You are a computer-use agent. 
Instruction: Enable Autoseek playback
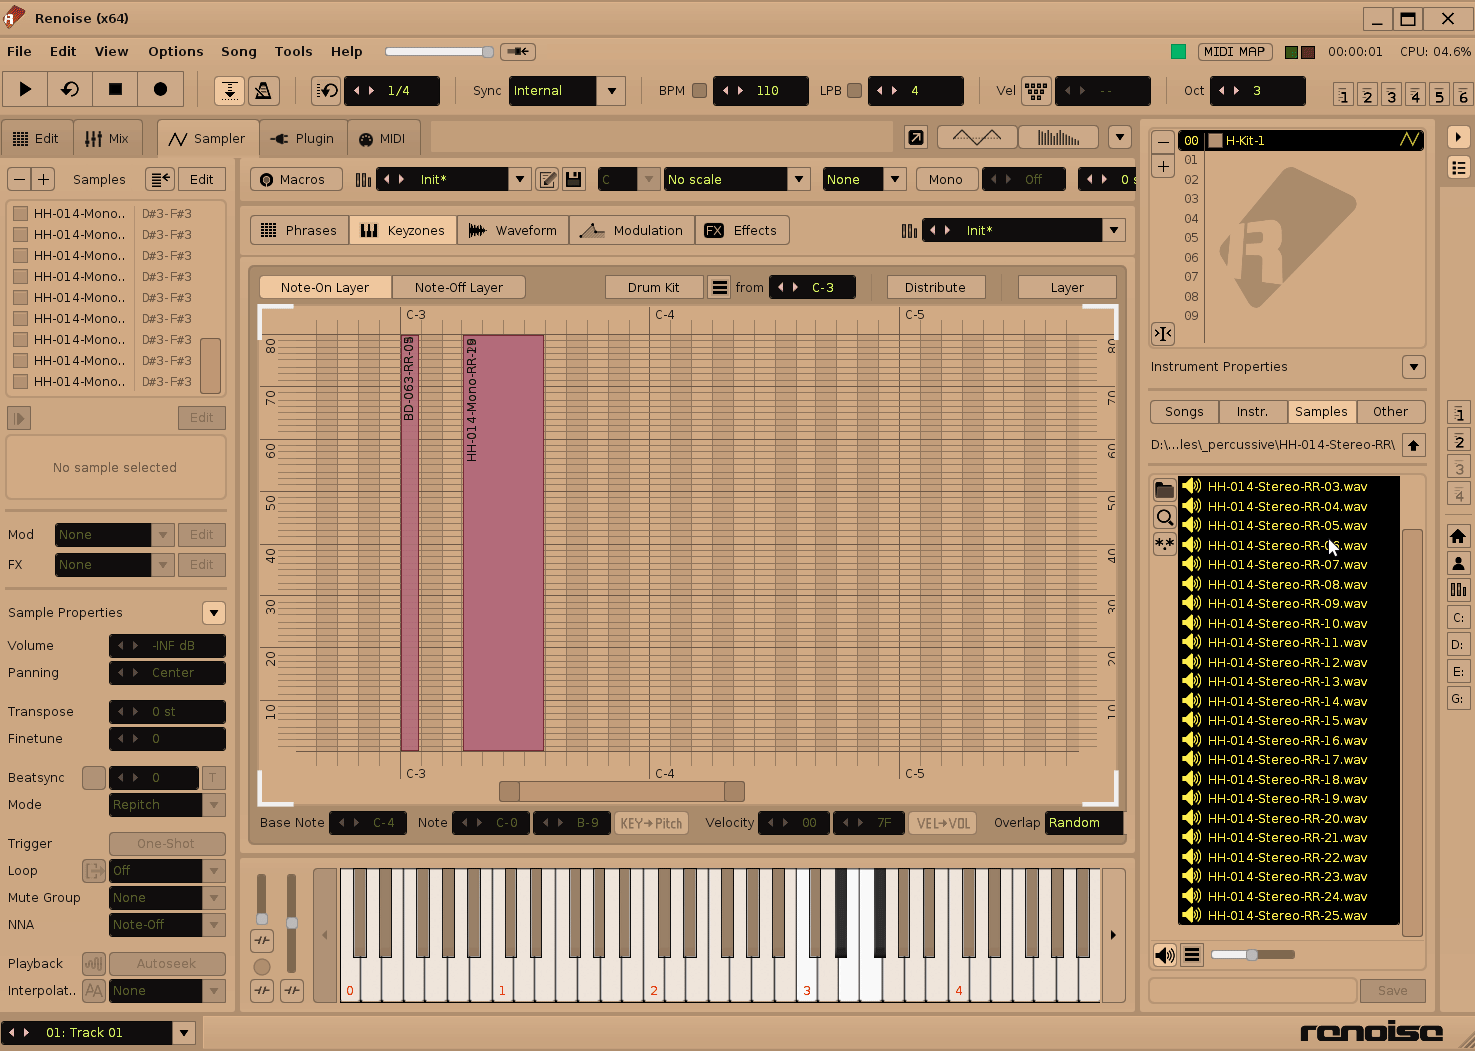point(167,963)
